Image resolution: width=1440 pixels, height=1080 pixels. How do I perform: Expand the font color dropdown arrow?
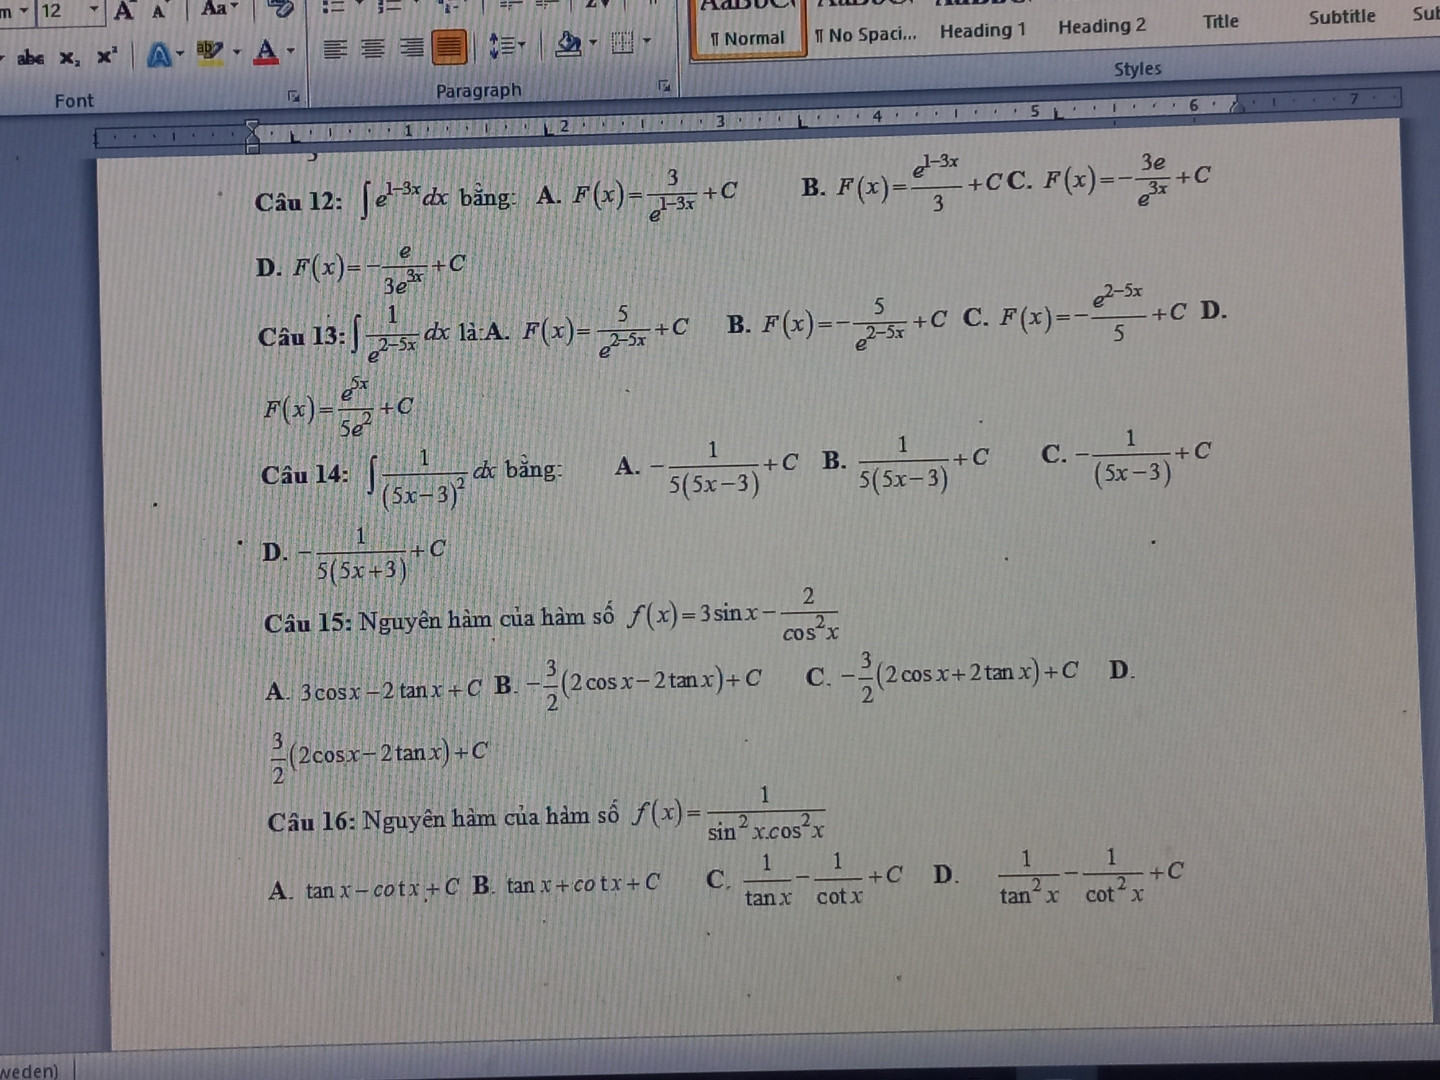pyautogui.click(x=291, y=50)
